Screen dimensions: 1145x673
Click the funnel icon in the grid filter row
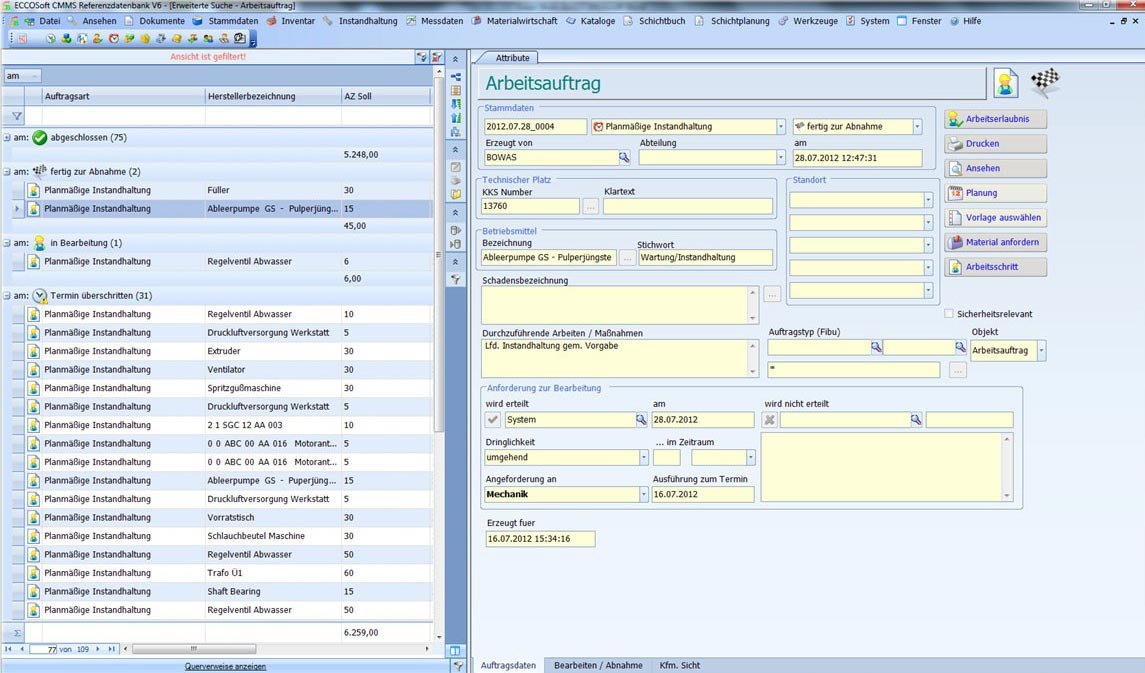tap(17, 116)
